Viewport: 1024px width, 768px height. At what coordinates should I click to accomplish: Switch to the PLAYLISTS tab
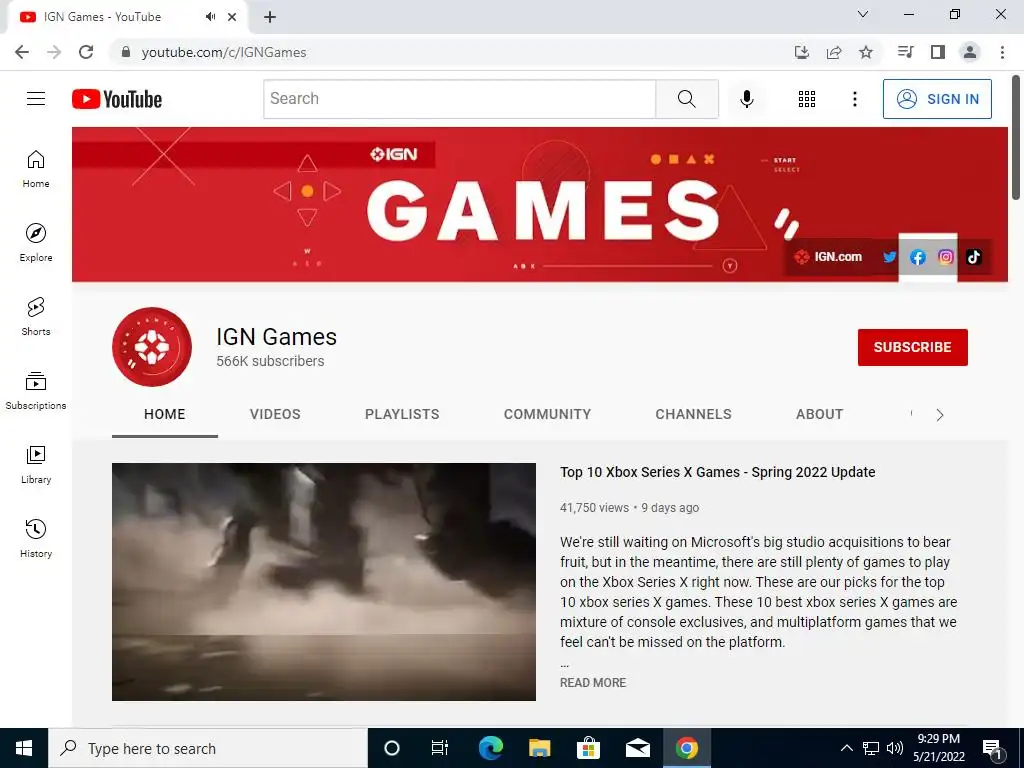pos(402,414)
